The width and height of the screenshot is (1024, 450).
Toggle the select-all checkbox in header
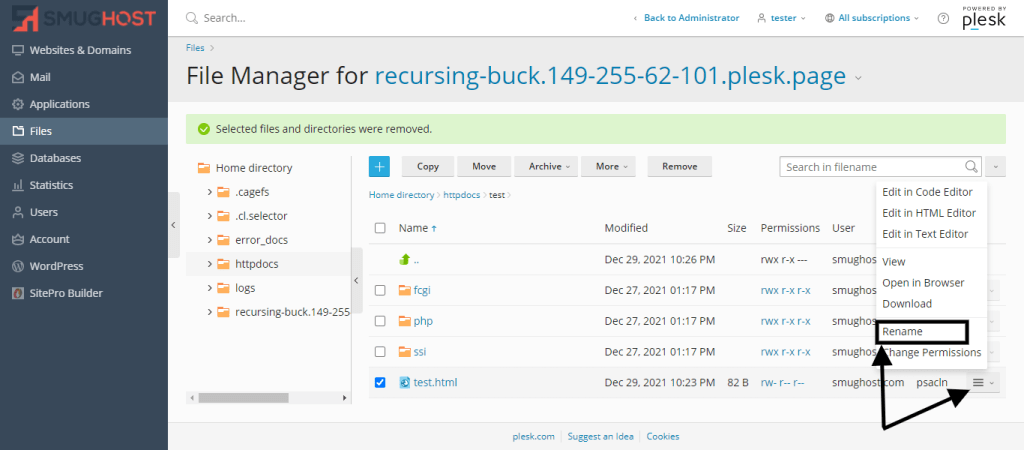pyautogui.click(x=380, y=228)
